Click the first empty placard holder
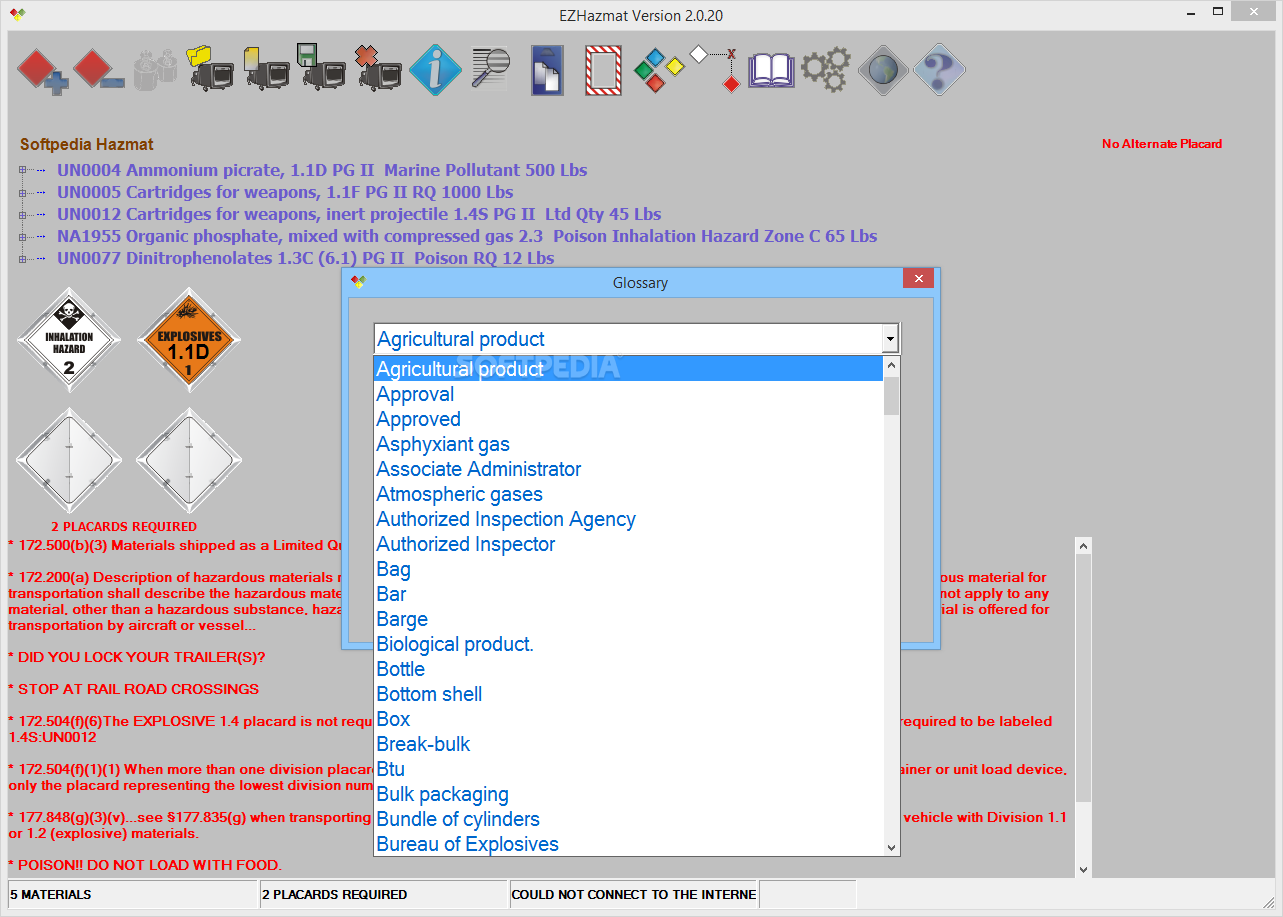Viewport: 1283px width, 917px height. [69, 461]
